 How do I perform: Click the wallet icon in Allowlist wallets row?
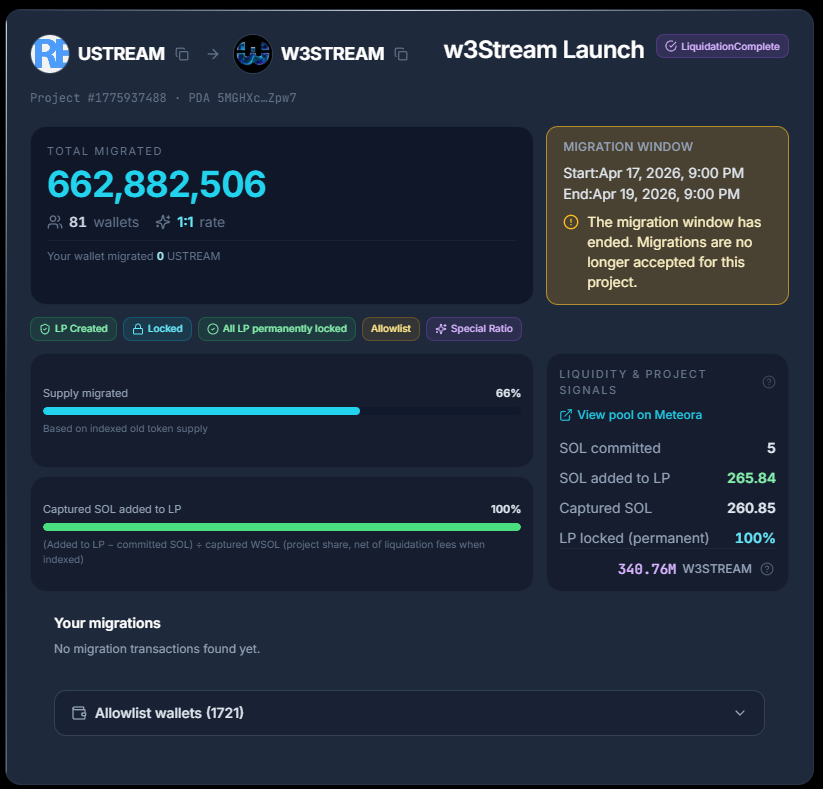pyautogui.click(x=79, y=713)
